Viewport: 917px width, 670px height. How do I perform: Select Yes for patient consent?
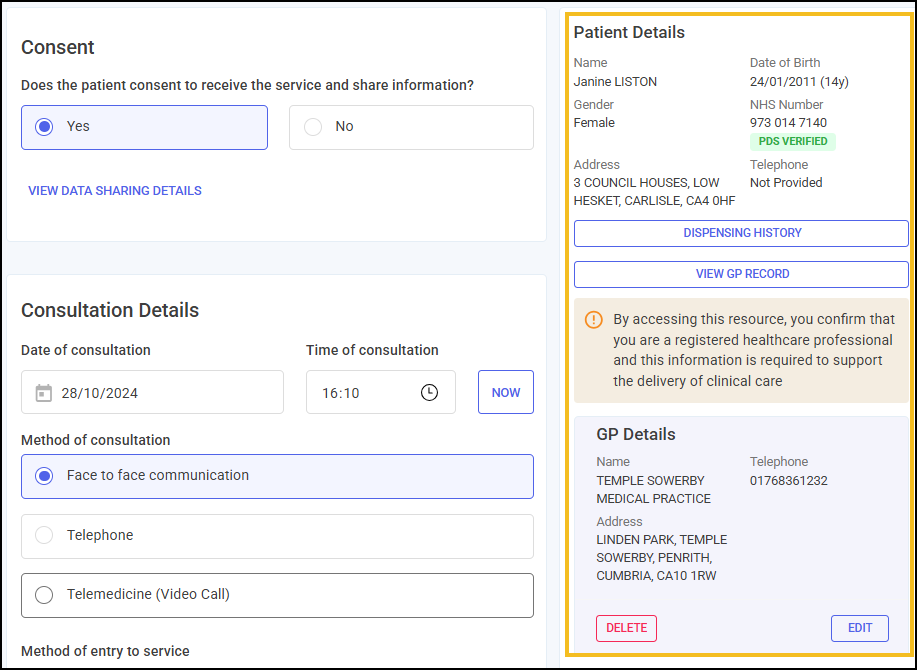pyautogui.click(x=144, y=127)
